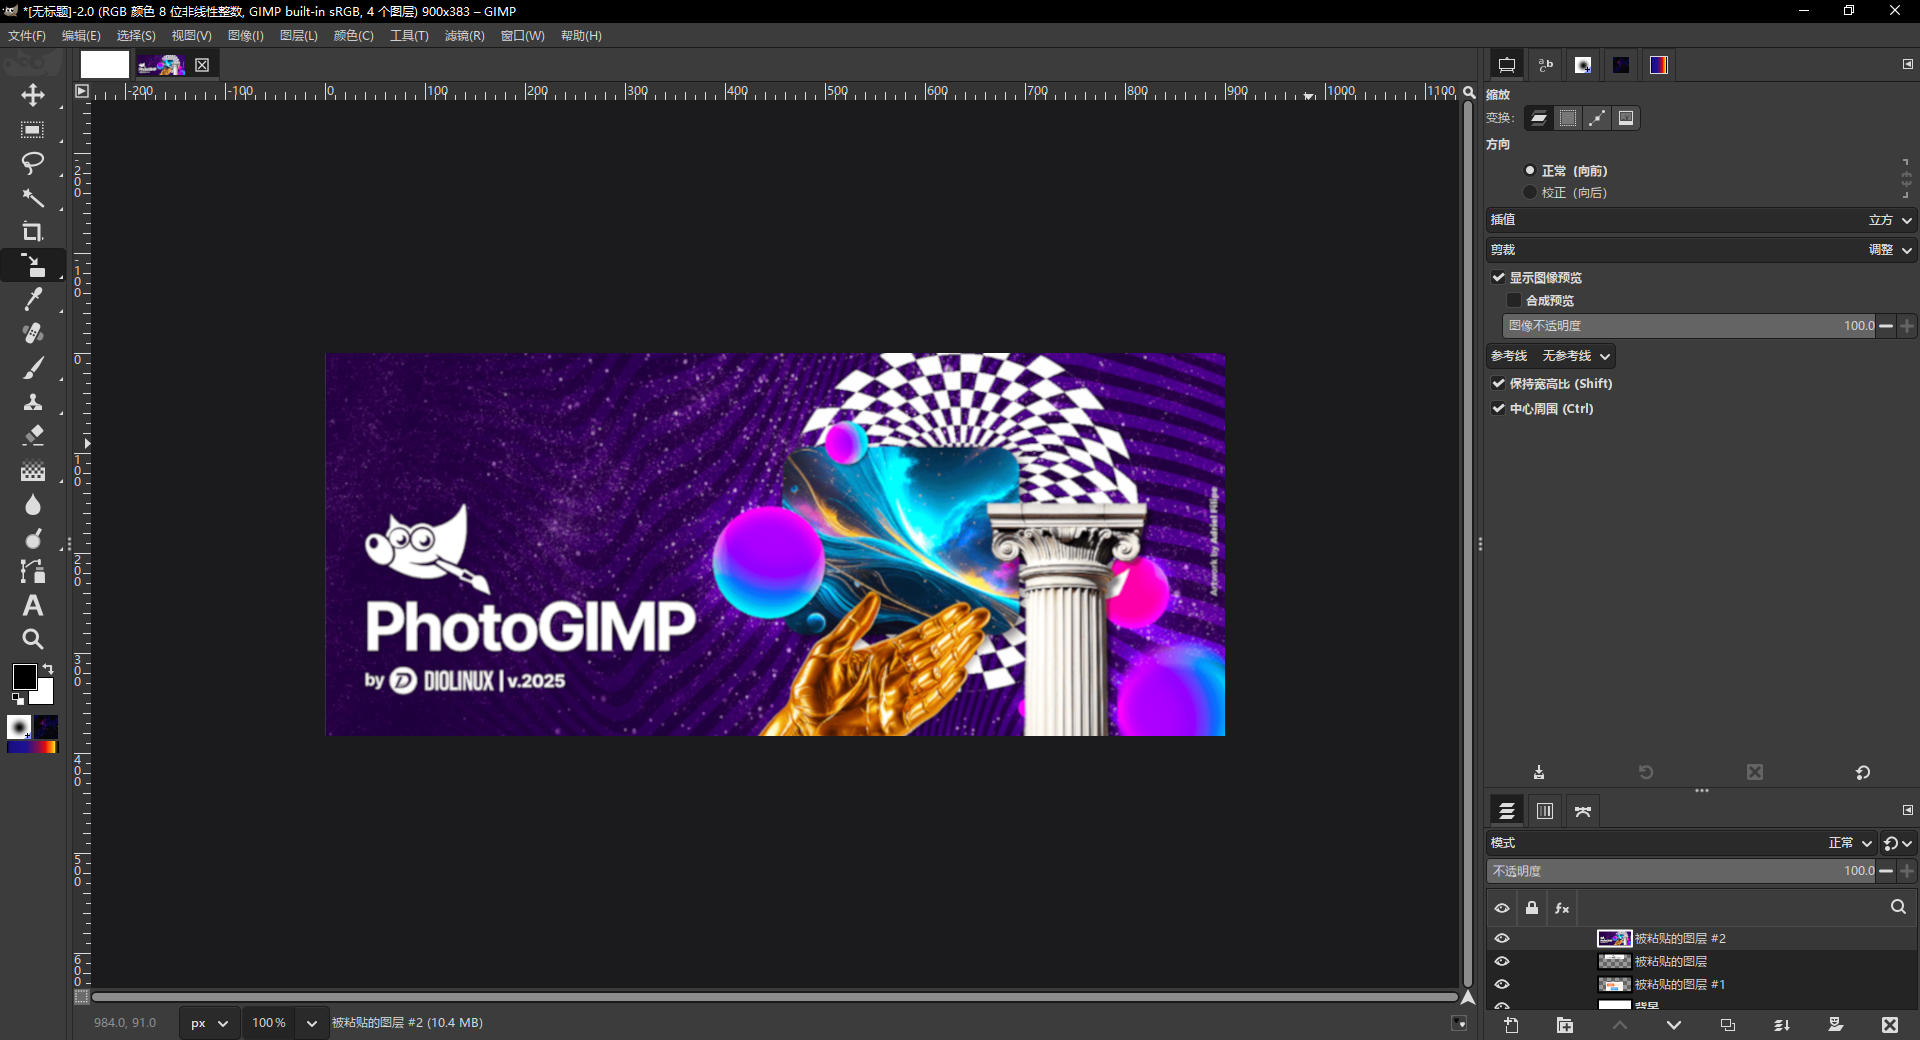Lower the selected layer one step
1920x1040 pixels.
click(1674, 1025)
